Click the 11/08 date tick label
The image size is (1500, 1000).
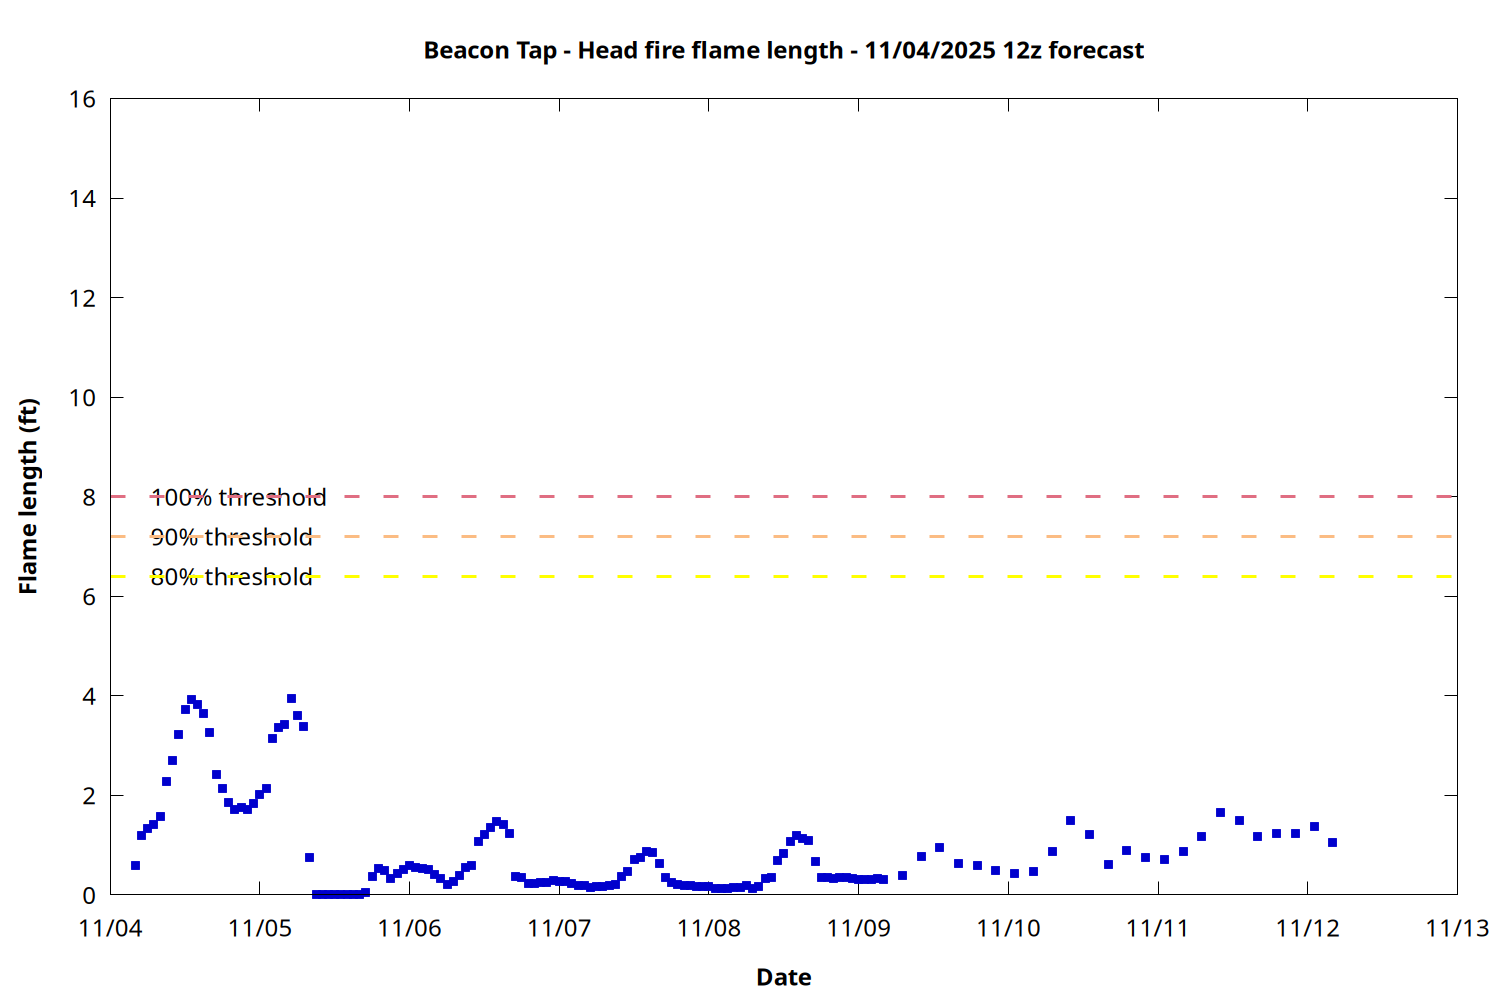coord(709,928)
